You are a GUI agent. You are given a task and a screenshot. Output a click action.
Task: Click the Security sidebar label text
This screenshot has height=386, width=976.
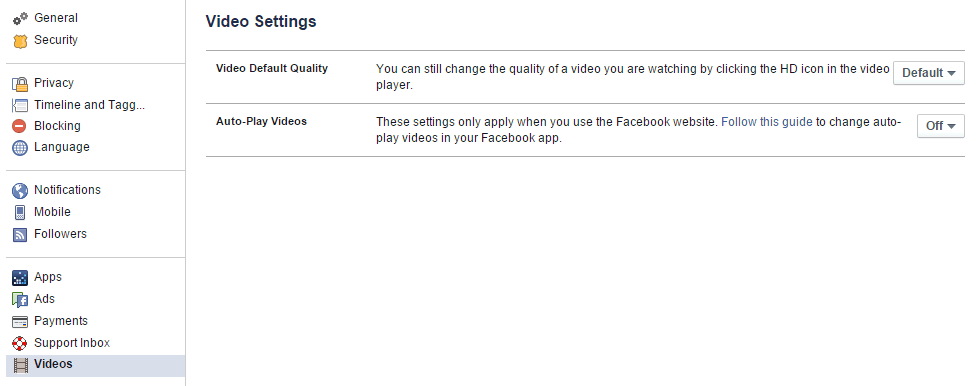[56, 40]
